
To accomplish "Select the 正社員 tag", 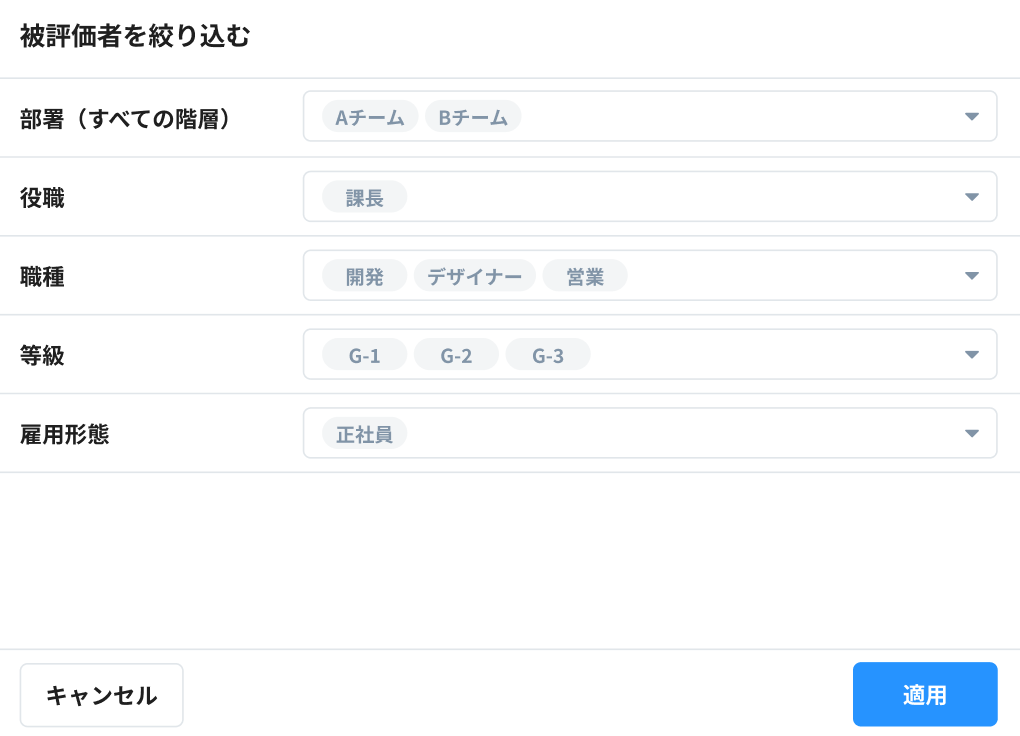I will click(364, 433).
